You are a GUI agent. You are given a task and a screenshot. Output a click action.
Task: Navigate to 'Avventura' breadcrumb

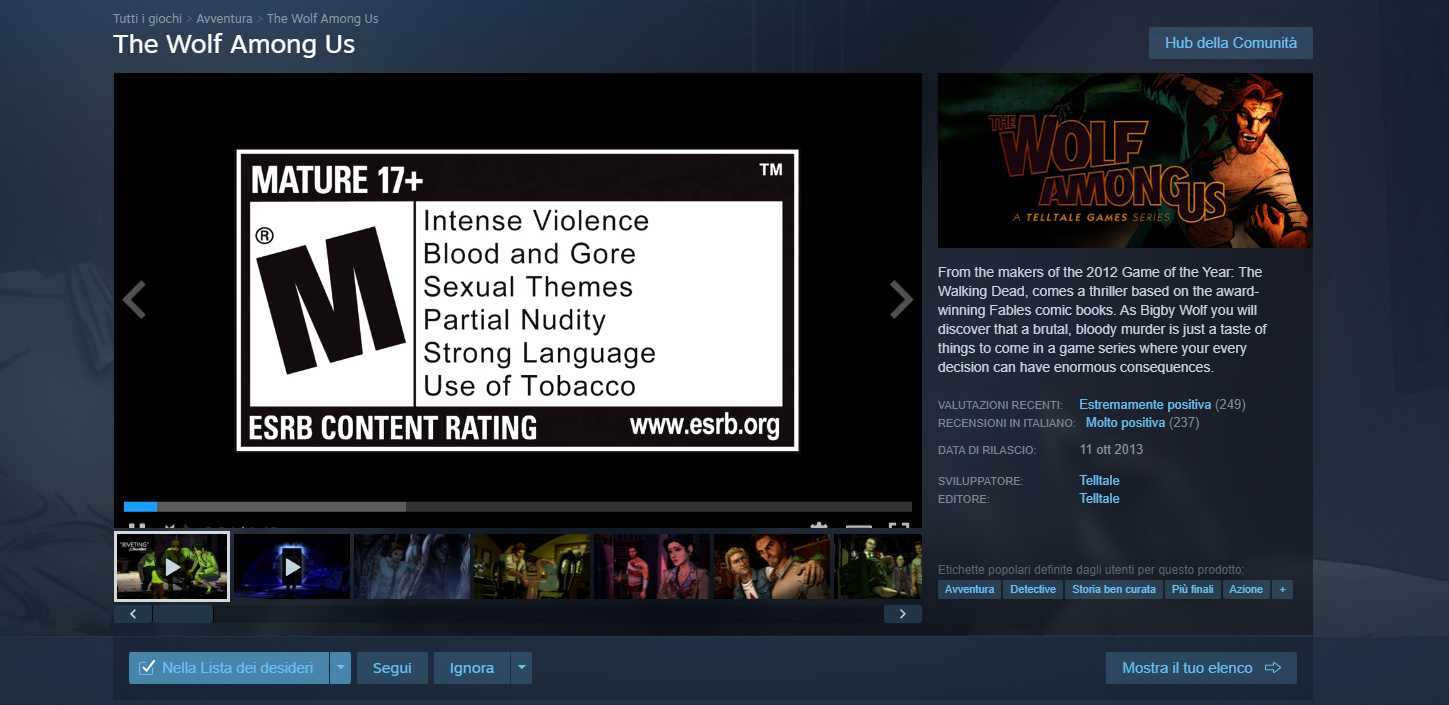tap(224, 19)
